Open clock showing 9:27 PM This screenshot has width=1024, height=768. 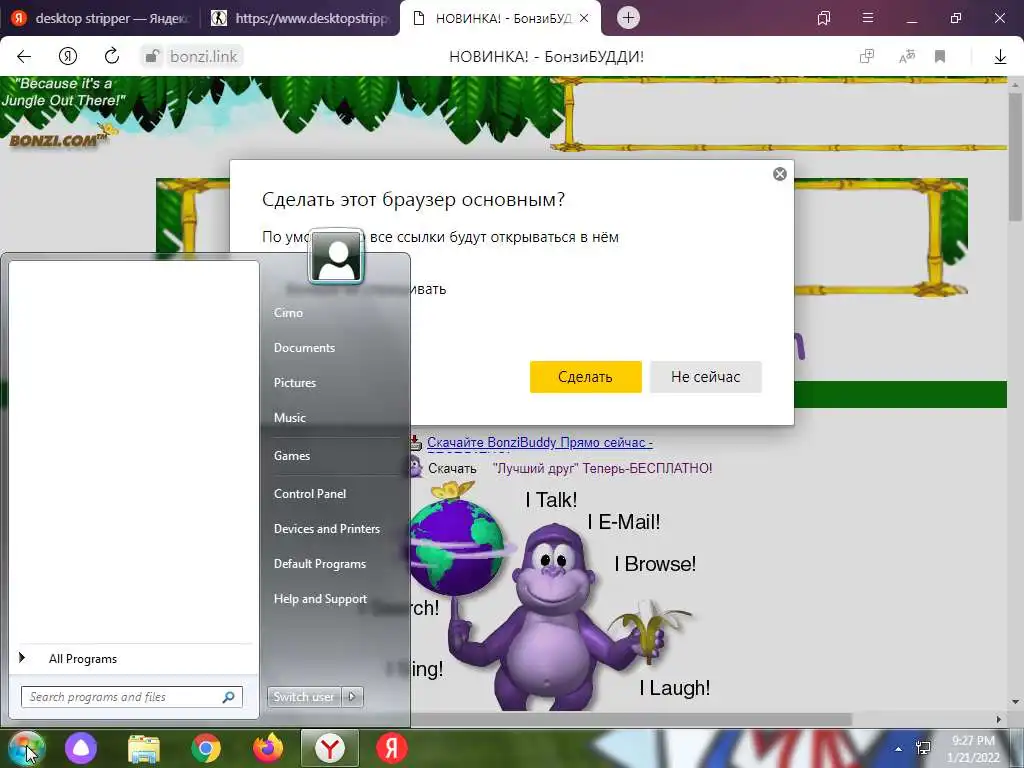(x=973, y=749)
